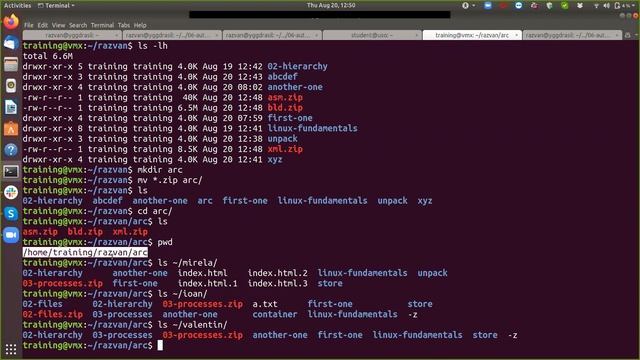Open the Help menu
Viewport: 640px width, 360px height.
pyautogui.click(x=140, y=25)
